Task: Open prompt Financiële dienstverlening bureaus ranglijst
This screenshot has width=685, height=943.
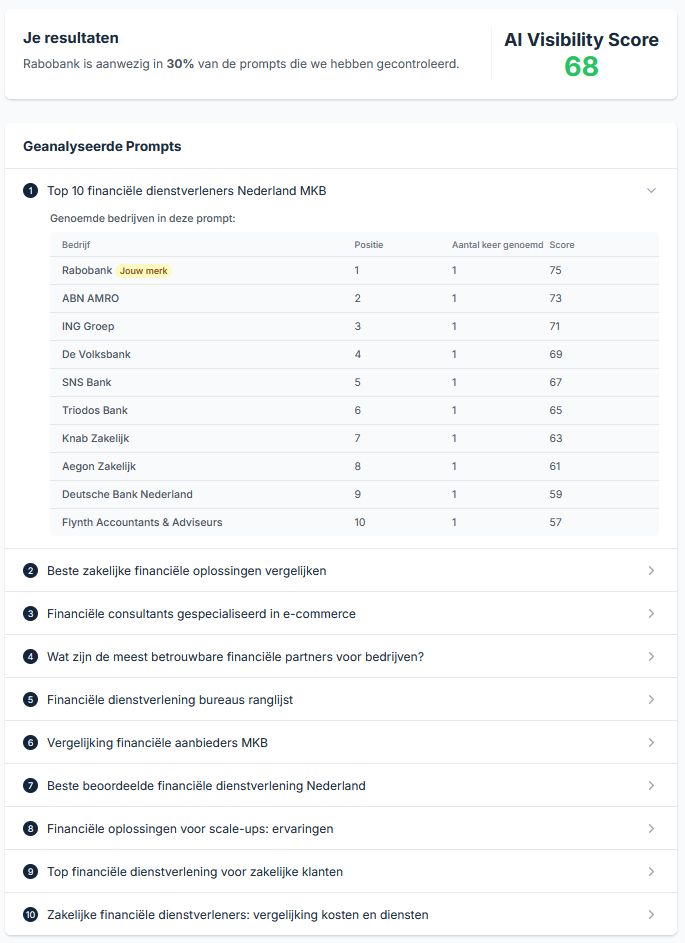Action: click(170, 699)
